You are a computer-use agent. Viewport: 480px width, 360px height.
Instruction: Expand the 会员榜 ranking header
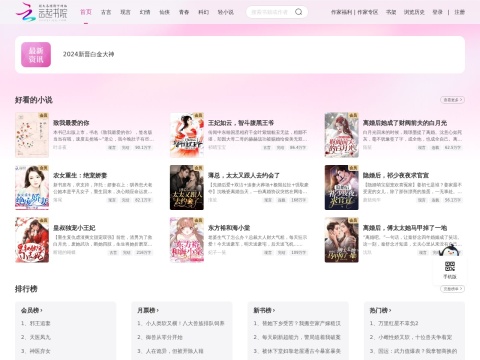pyautogui.click(x=32, y=310)
